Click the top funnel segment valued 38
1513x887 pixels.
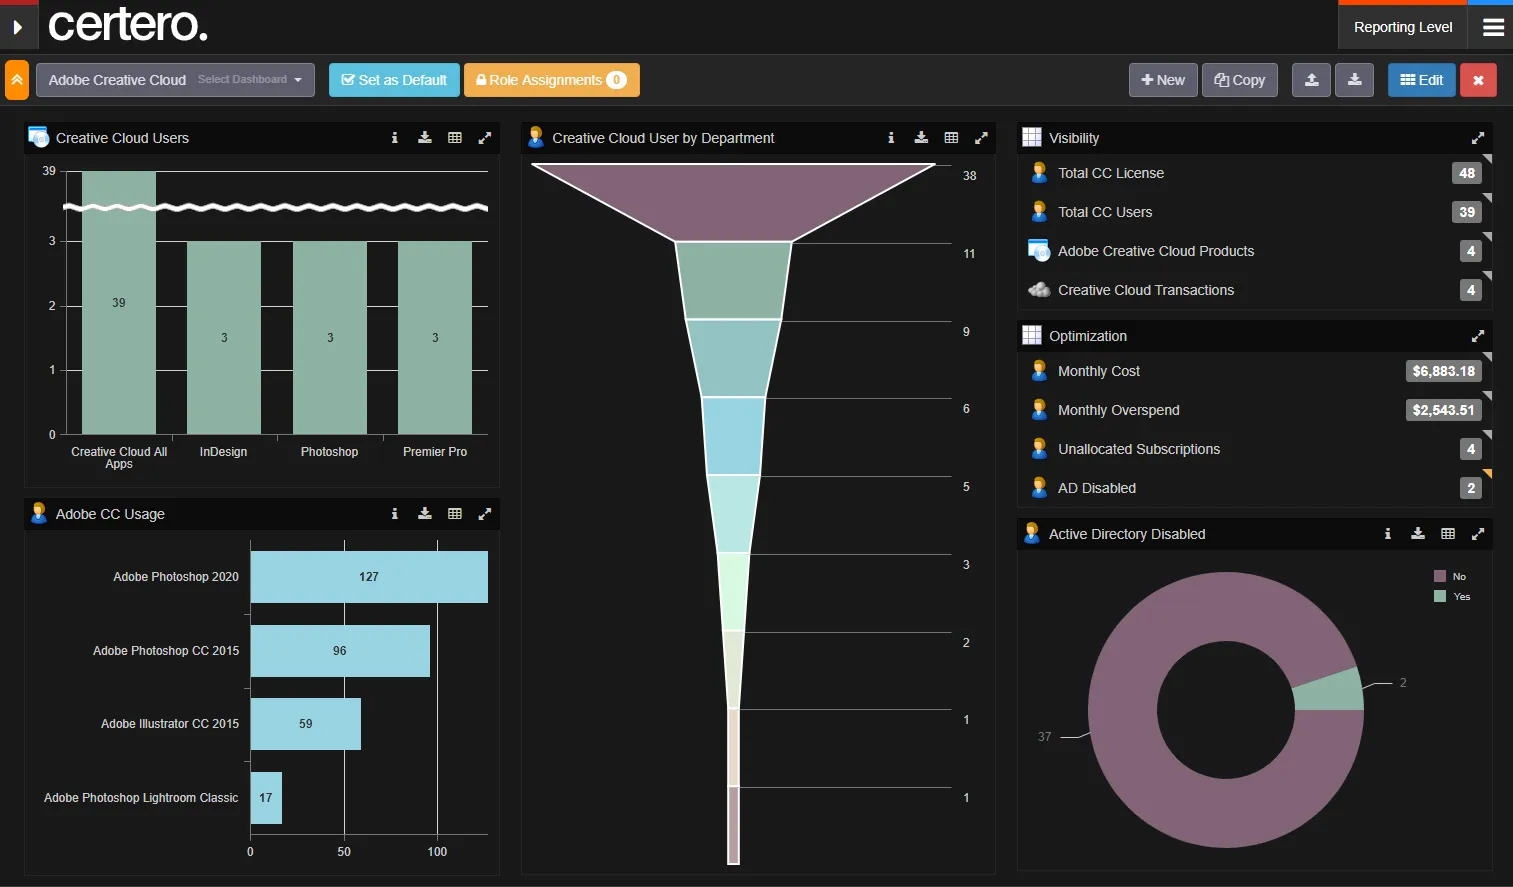point(733,200)
